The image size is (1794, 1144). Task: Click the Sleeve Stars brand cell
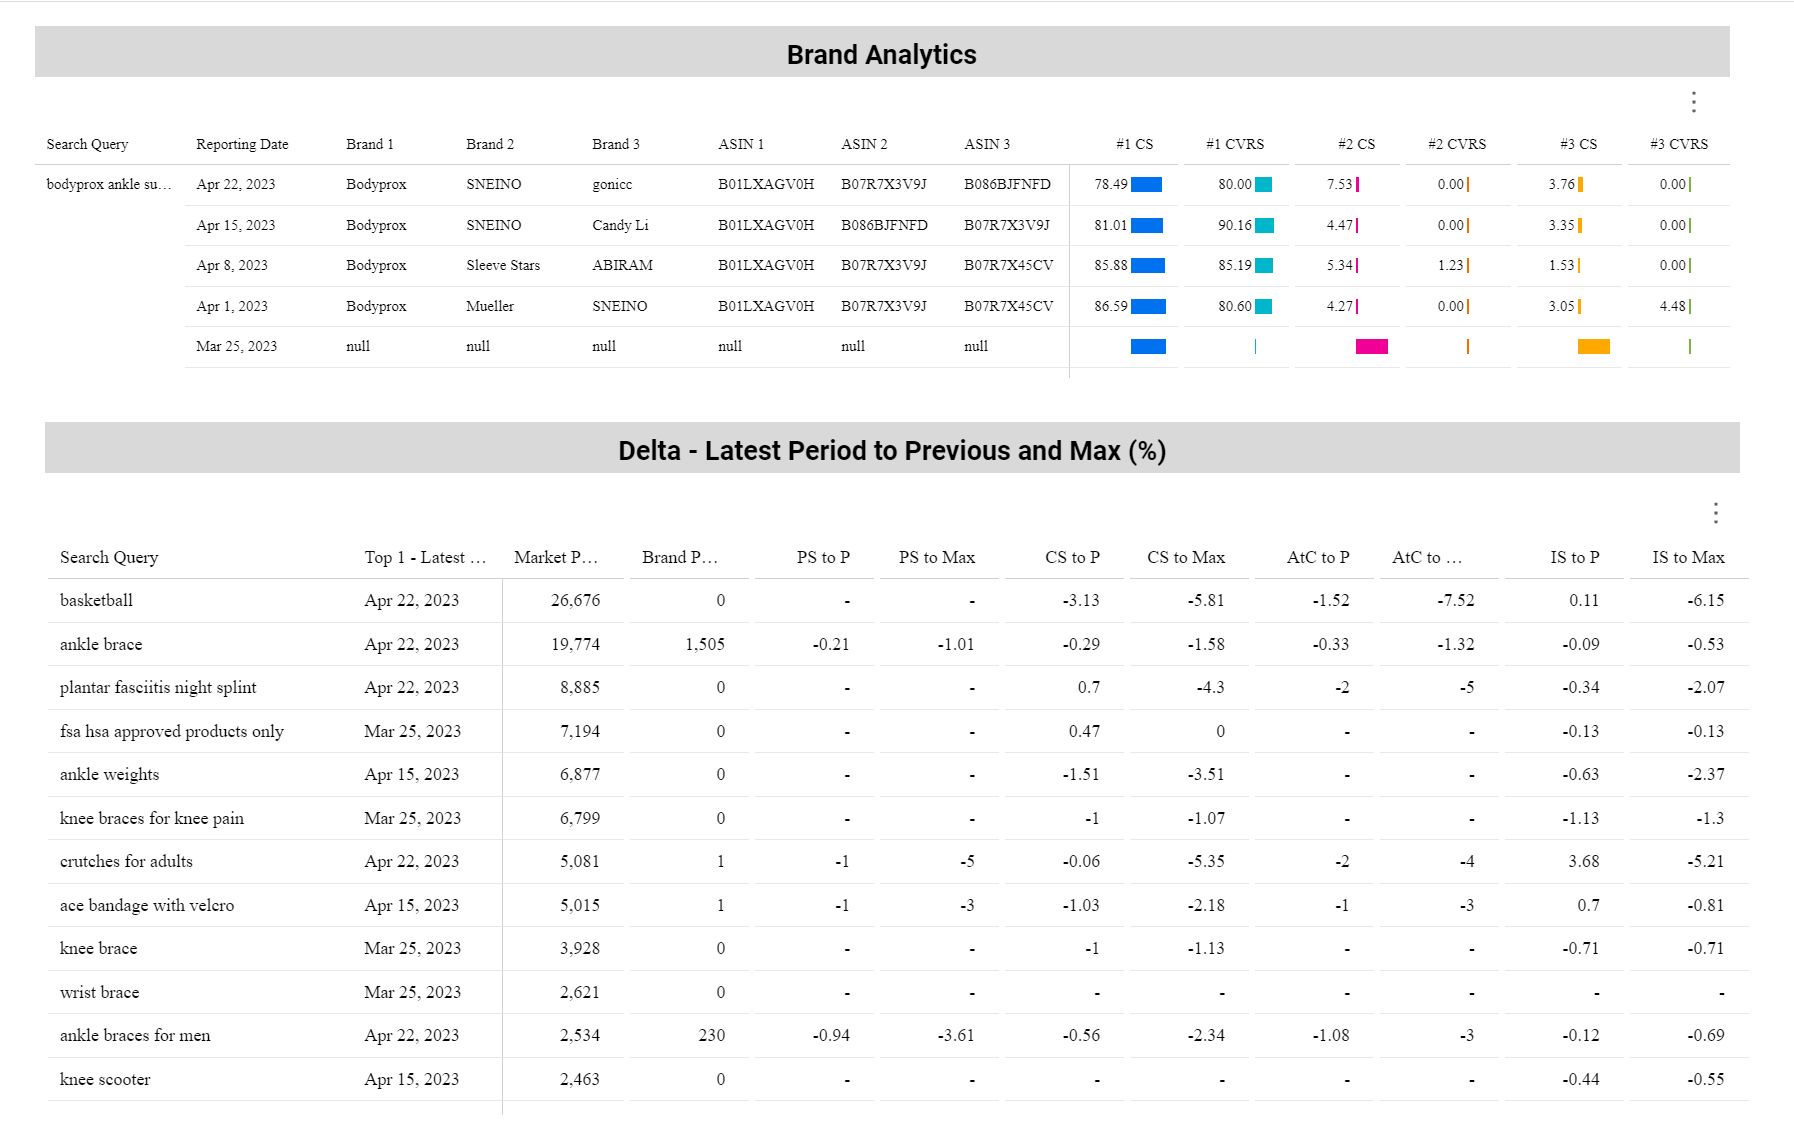503,265
